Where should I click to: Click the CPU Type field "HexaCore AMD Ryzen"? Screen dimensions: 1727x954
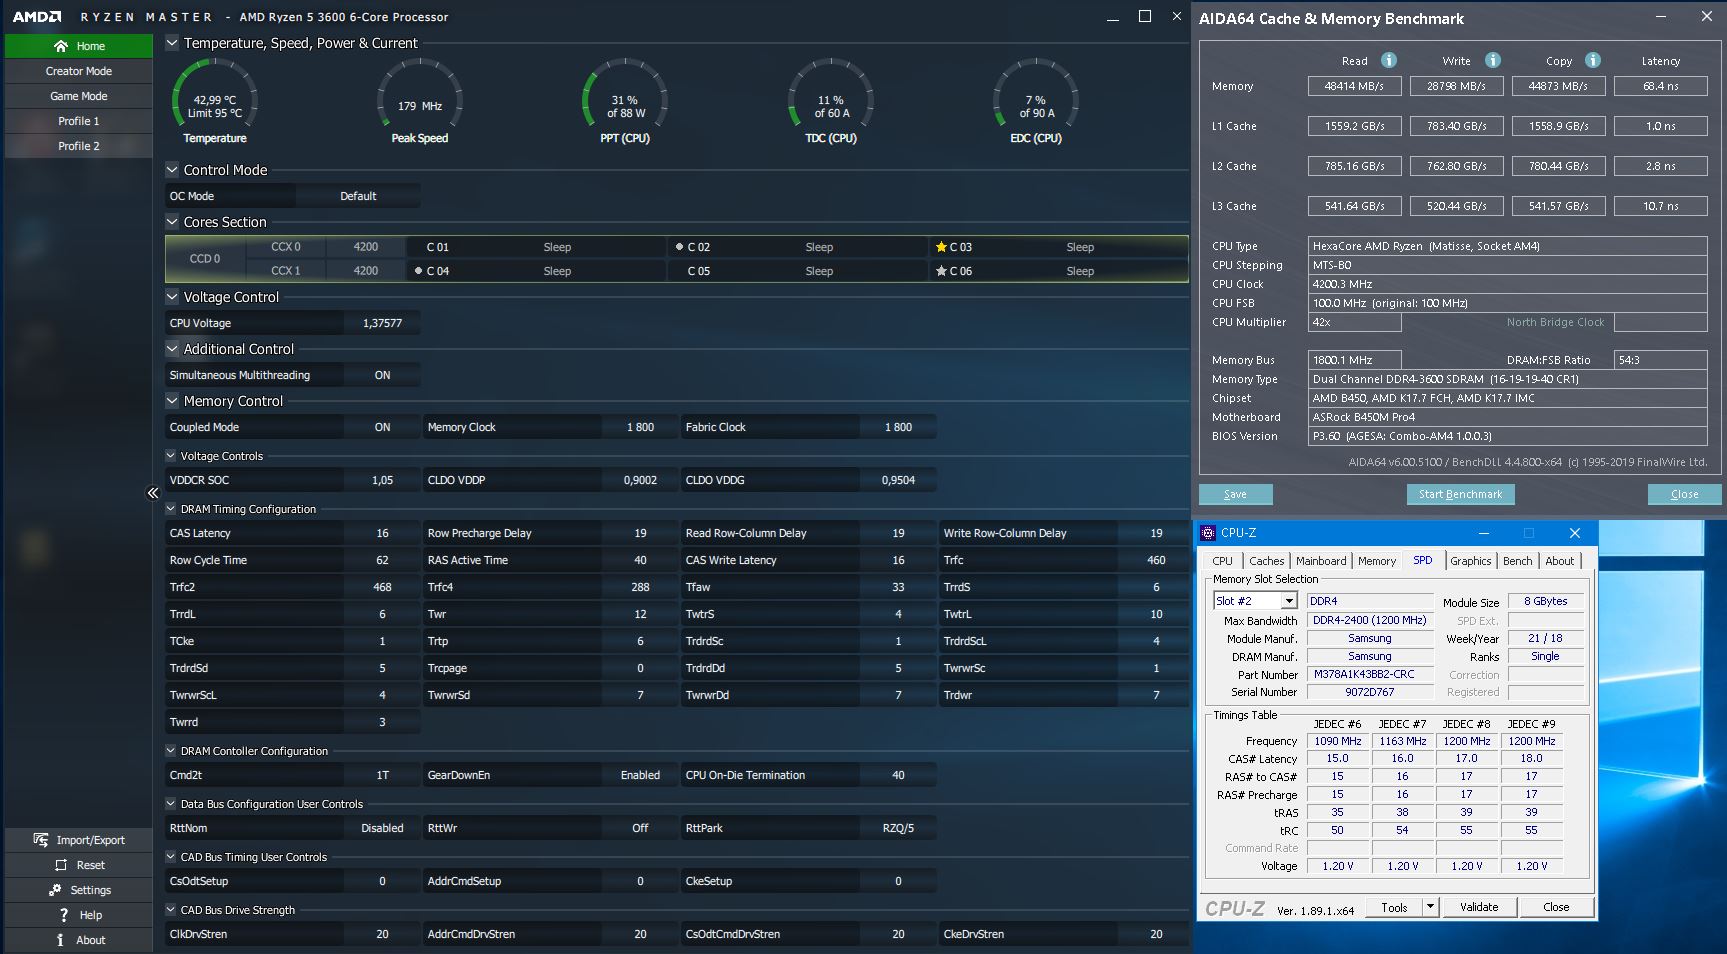[1508, 246]
